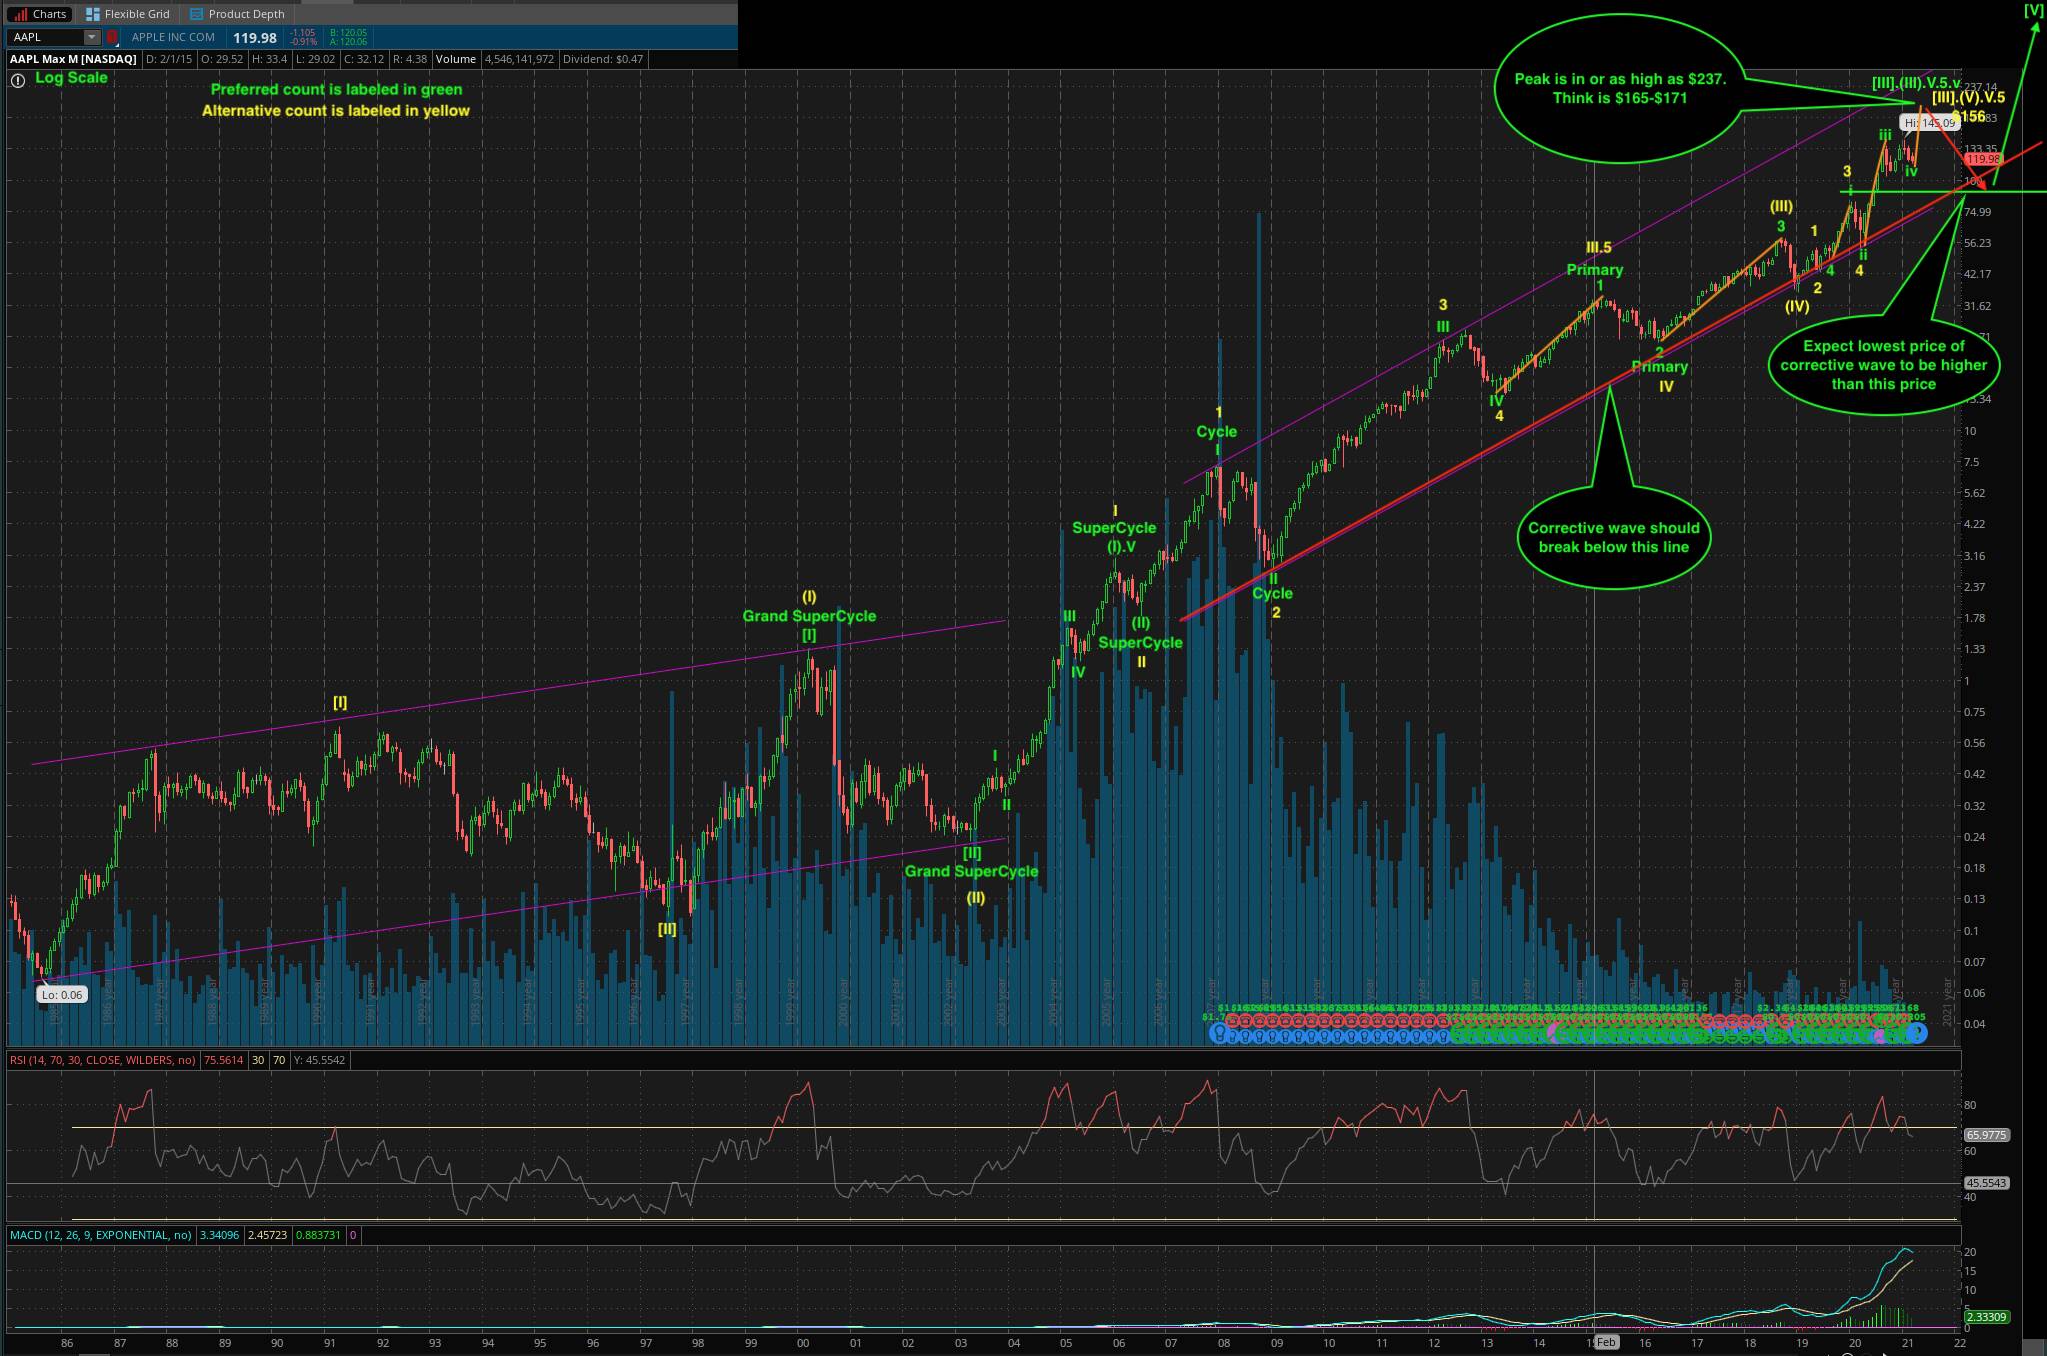Click 'Expect lowest price of corrective wave' note
The image size is (2047, 1356).
(x=1883, y=365)
